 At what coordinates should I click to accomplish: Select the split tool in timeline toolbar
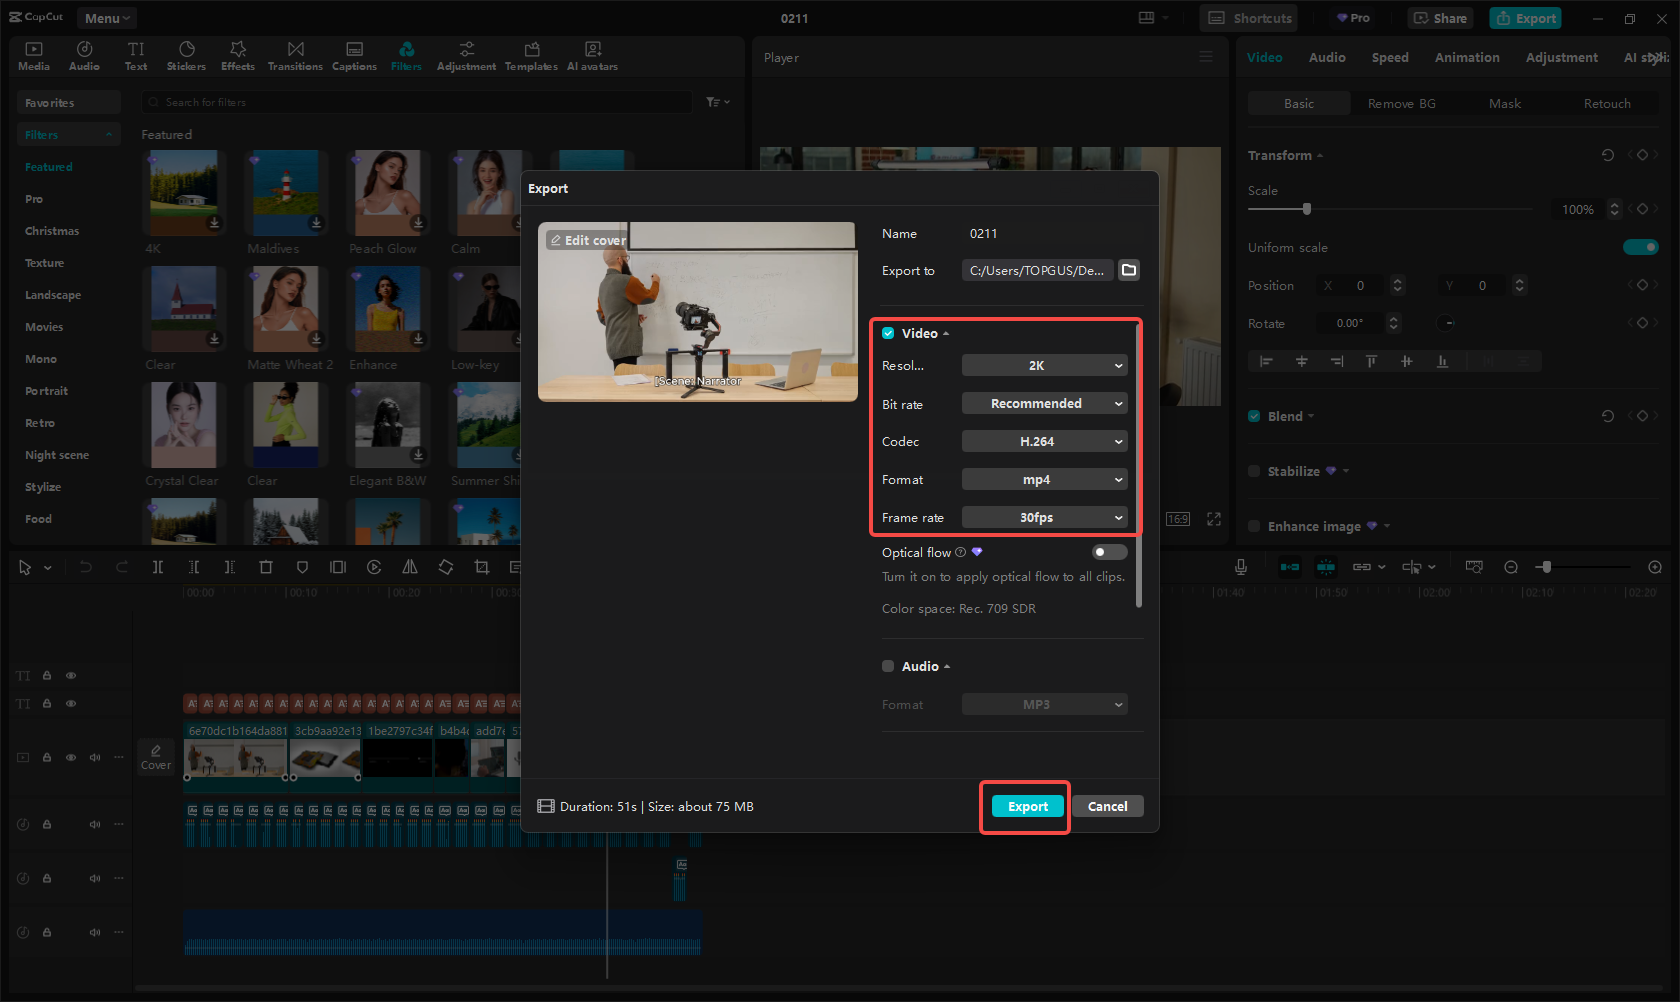click(158, 567)
